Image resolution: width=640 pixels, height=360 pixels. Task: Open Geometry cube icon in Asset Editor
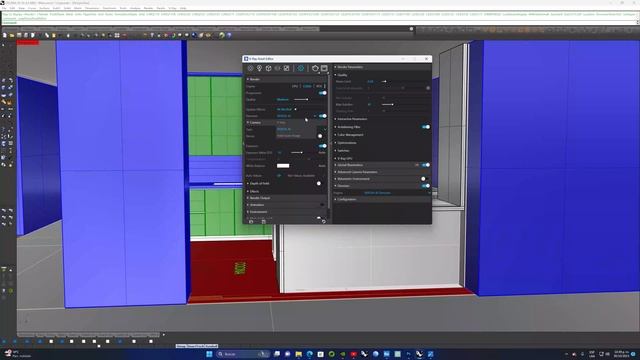(x=269, y=68)
